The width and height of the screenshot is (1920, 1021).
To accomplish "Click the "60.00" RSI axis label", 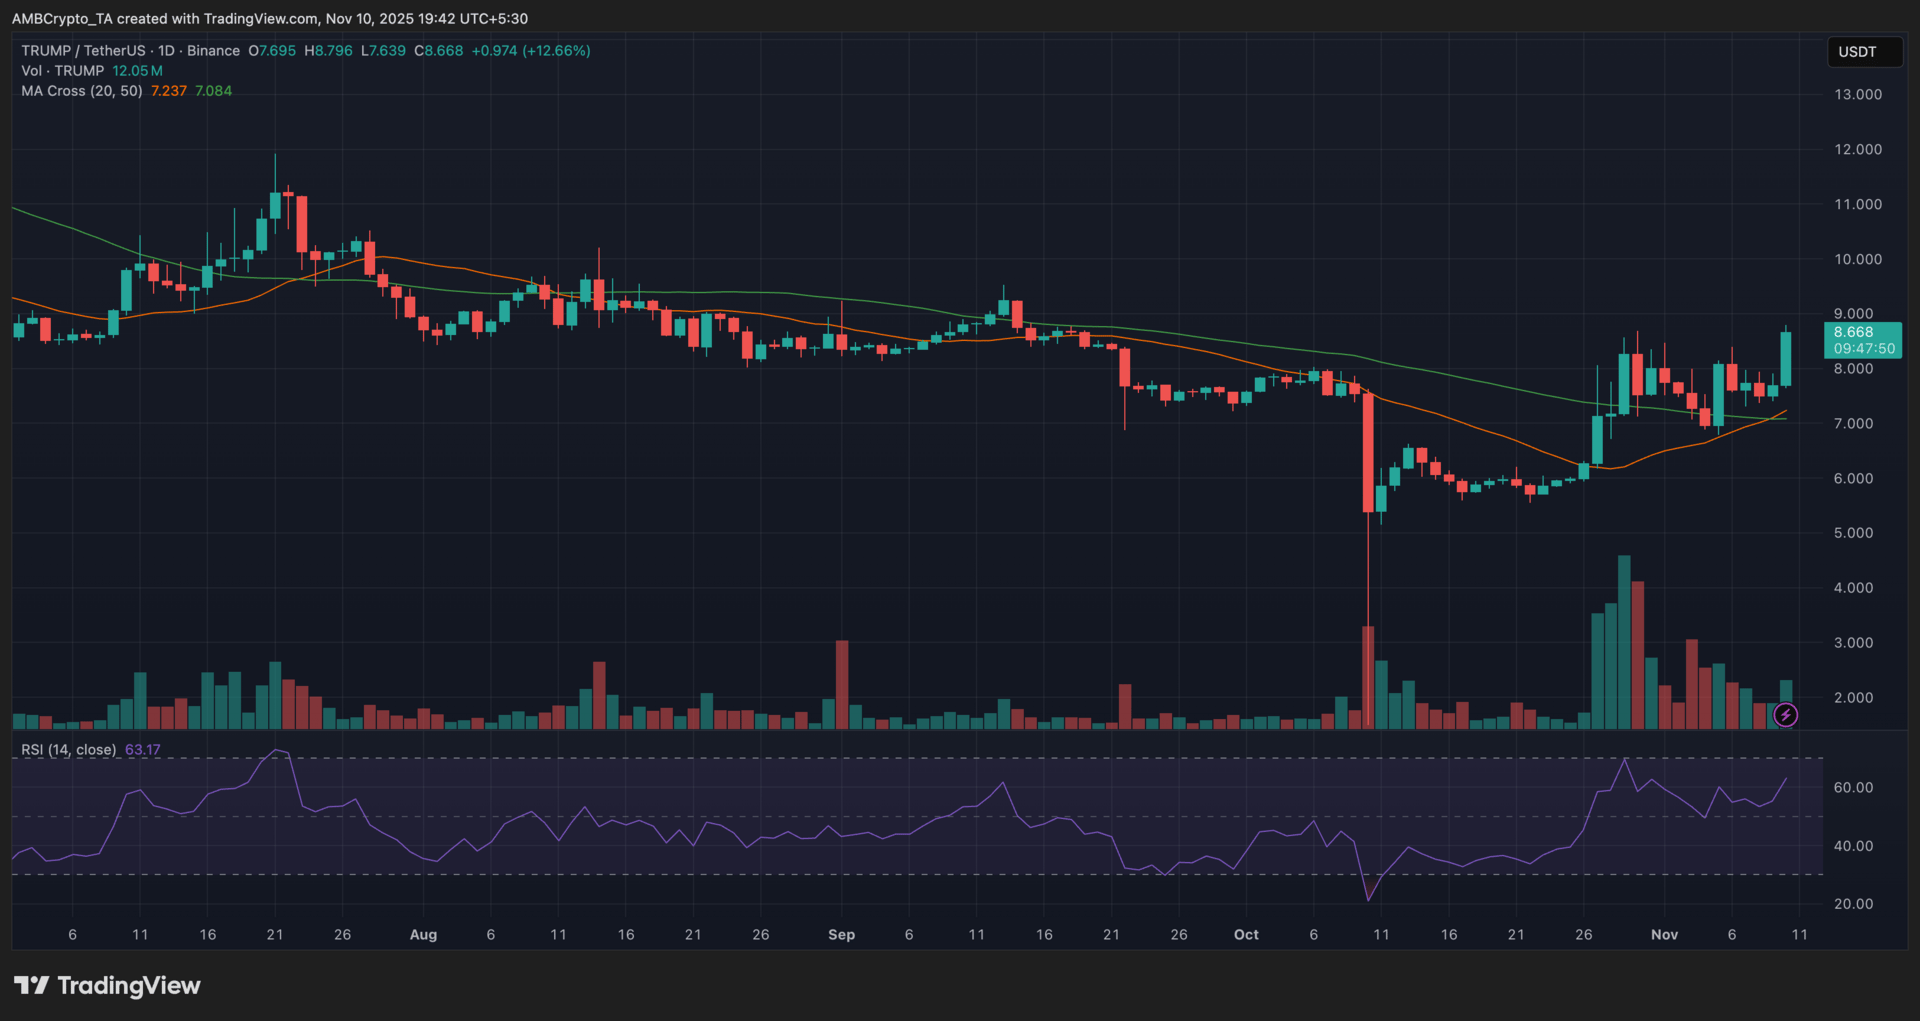I will tap(1854, 788).
